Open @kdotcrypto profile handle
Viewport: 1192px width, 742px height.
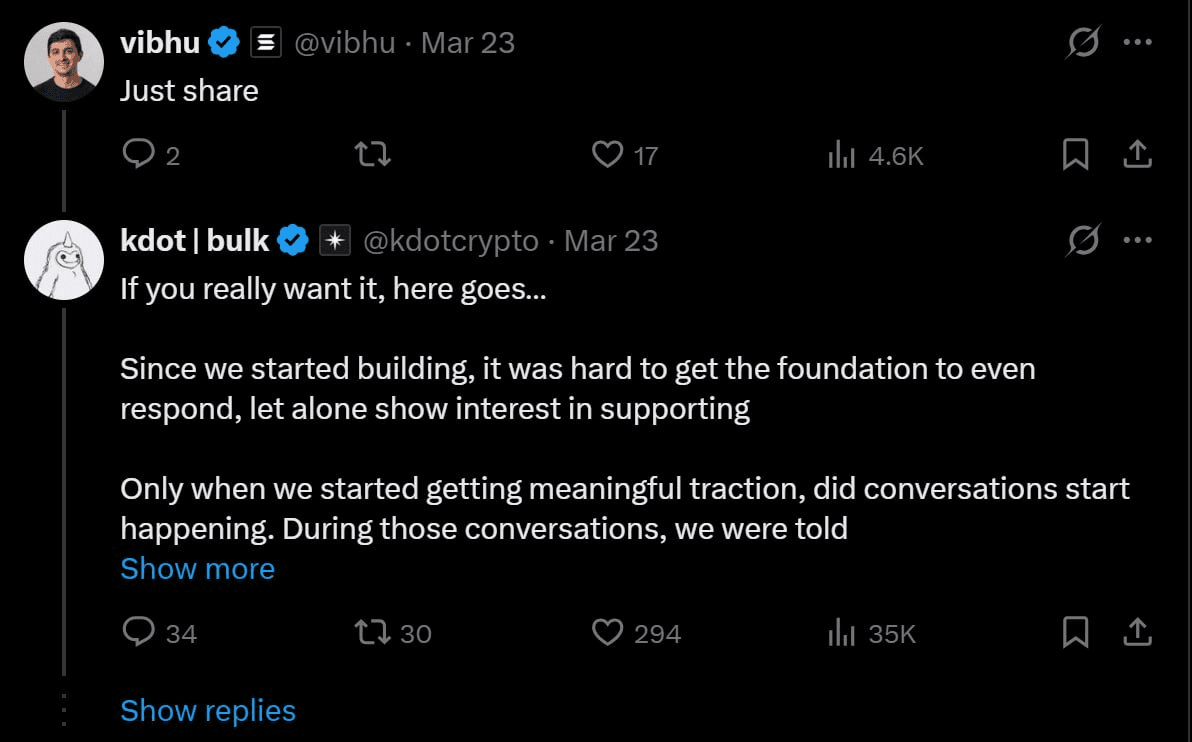[449, 241]
